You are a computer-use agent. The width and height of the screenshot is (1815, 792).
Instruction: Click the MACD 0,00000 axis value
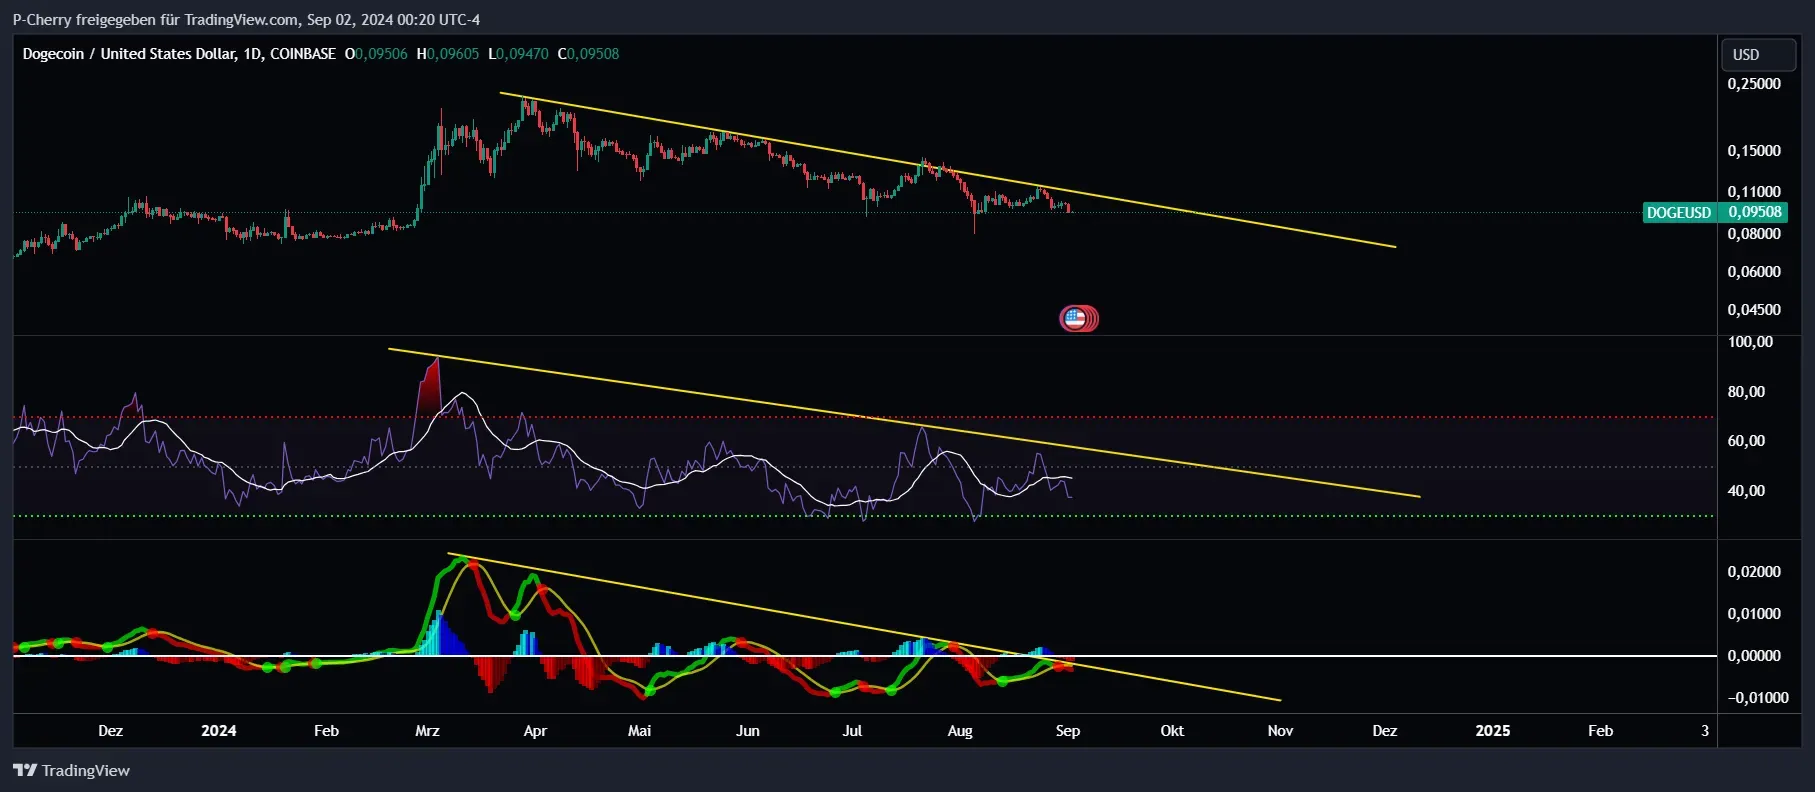pyautogui.click(x=1754, y=656)
